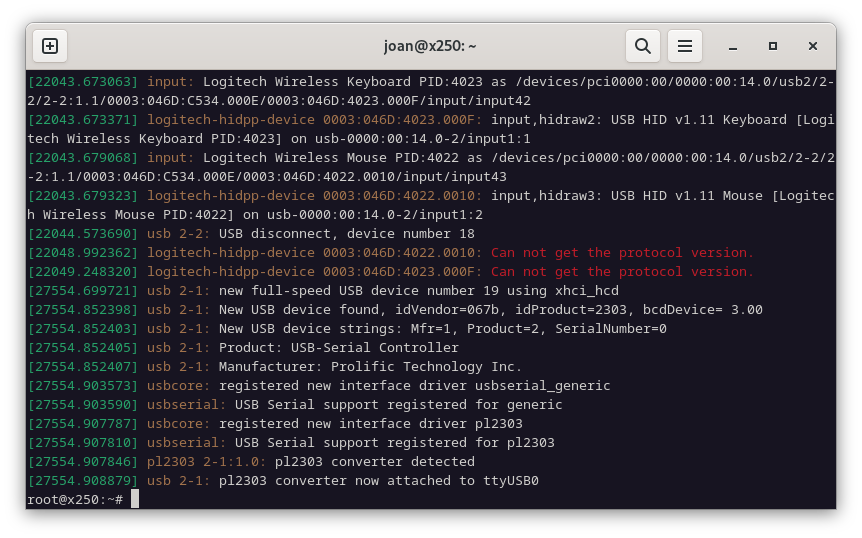Viewport: 862px width, 538px height.
Task: Click timestamp 22044.573690 on disconnect line
Action: 82,234
